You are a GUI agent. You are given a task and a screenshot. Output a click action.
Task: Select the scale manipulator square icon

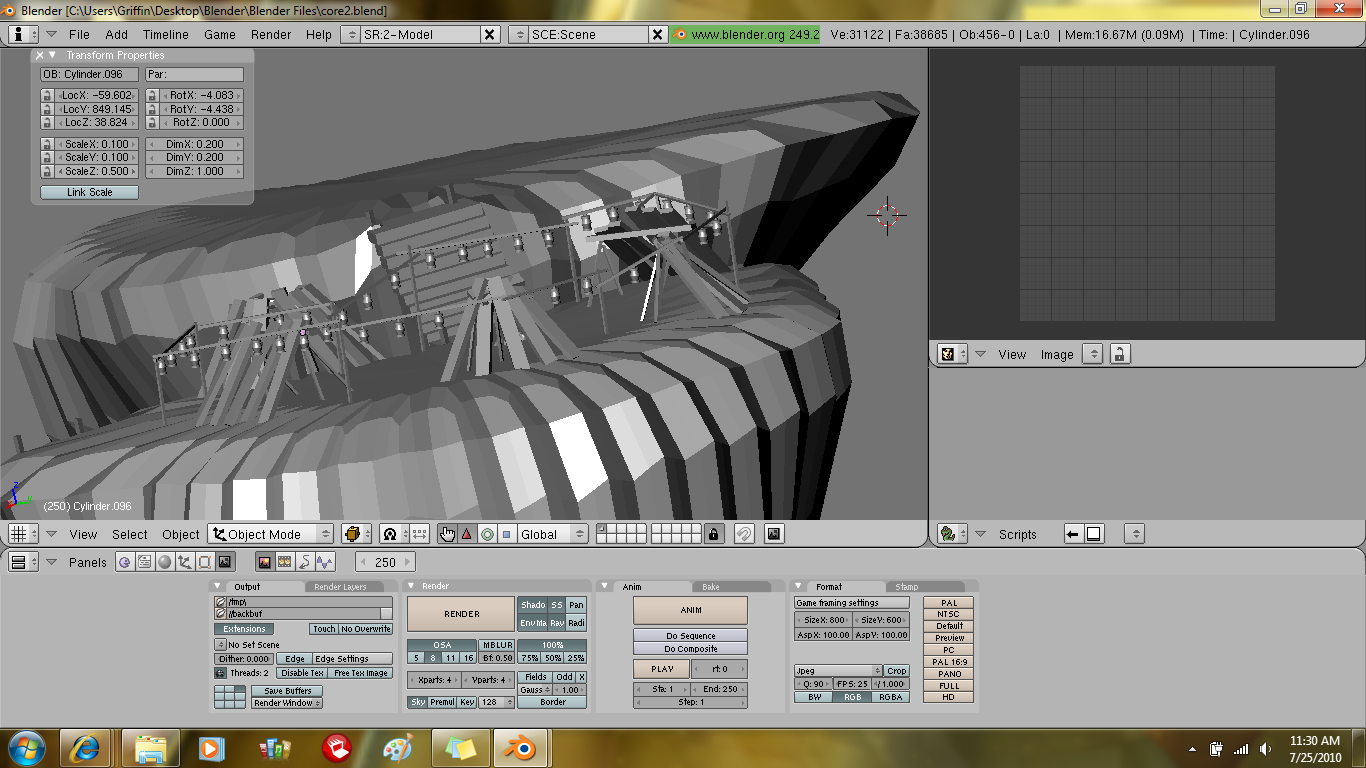pyautogui.click(x=506, y=534)
